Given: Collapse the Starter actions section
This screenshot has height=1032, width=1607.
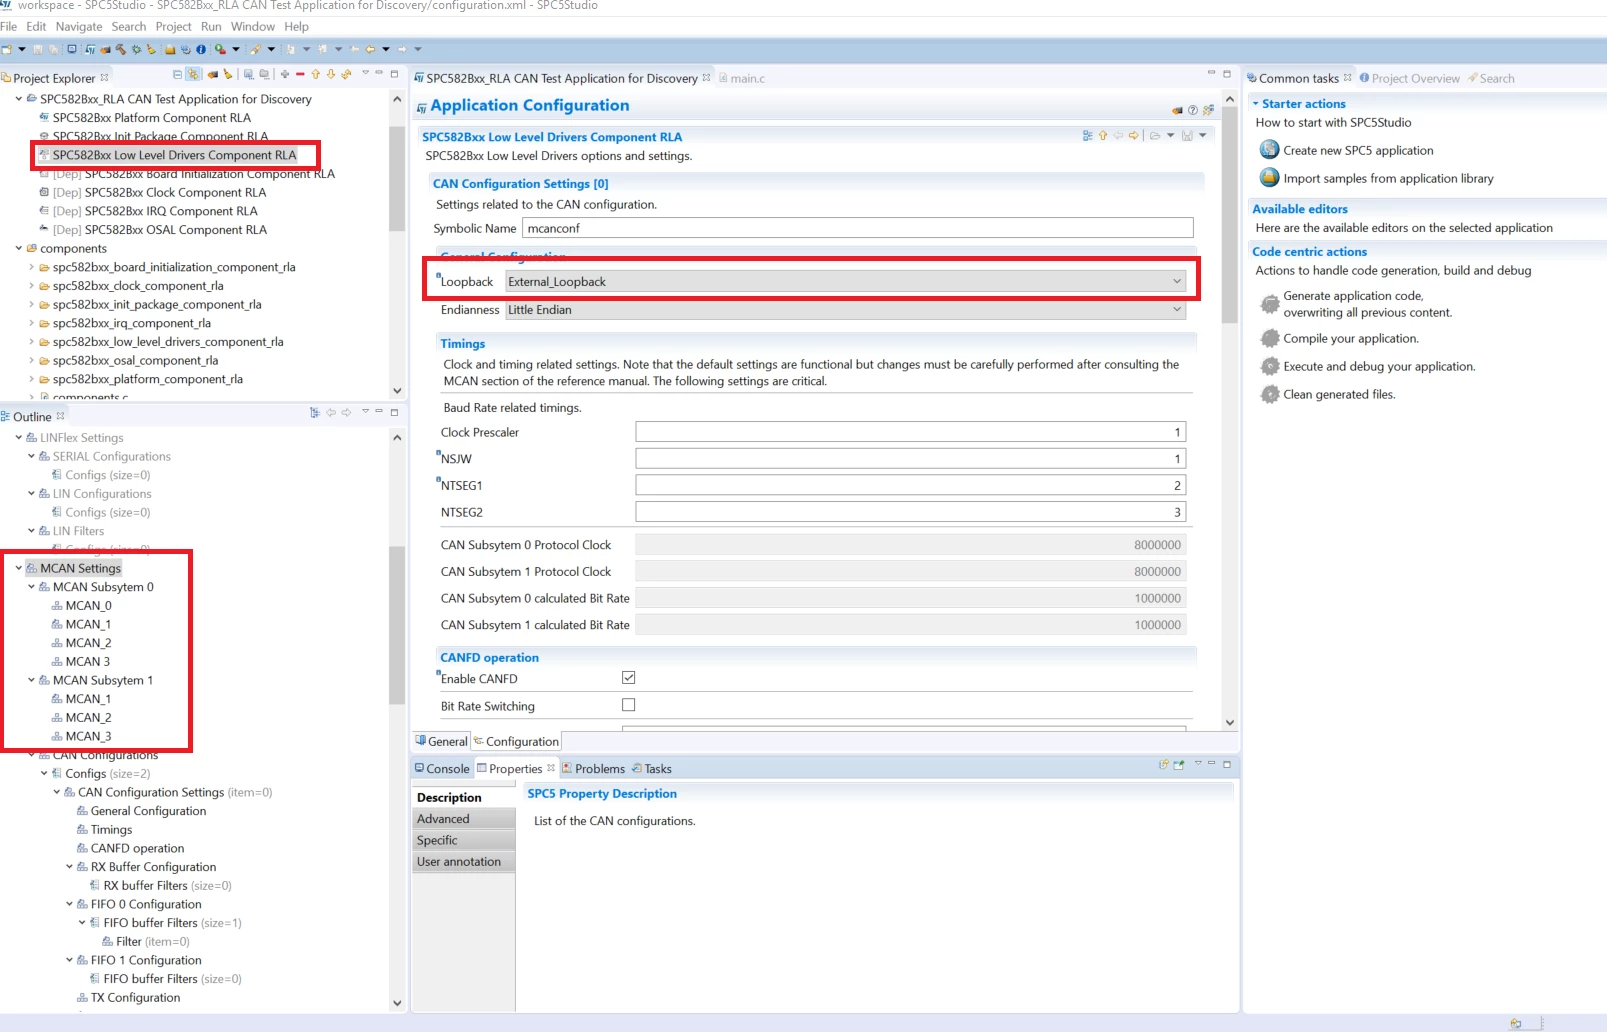Looking at the screenshot, I should pos(1256,103).
